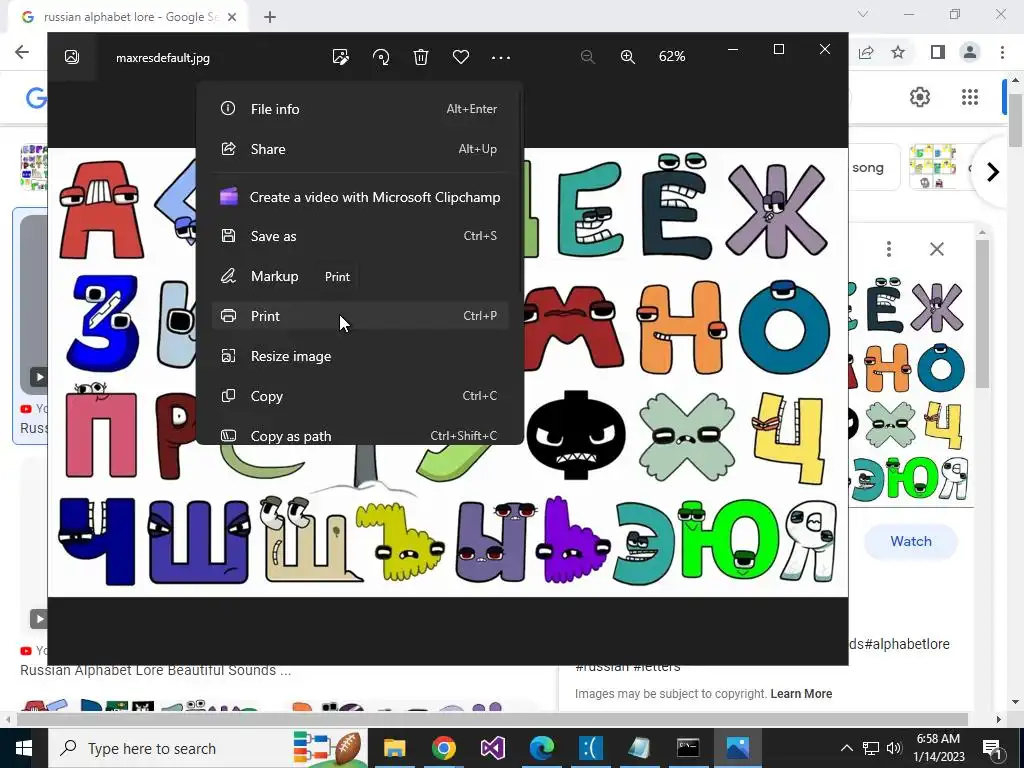This screenshot has height=768, width=1024.
Task: Open the Google apps grid icon
Action: pyautogui.click(x=970, y=97)
